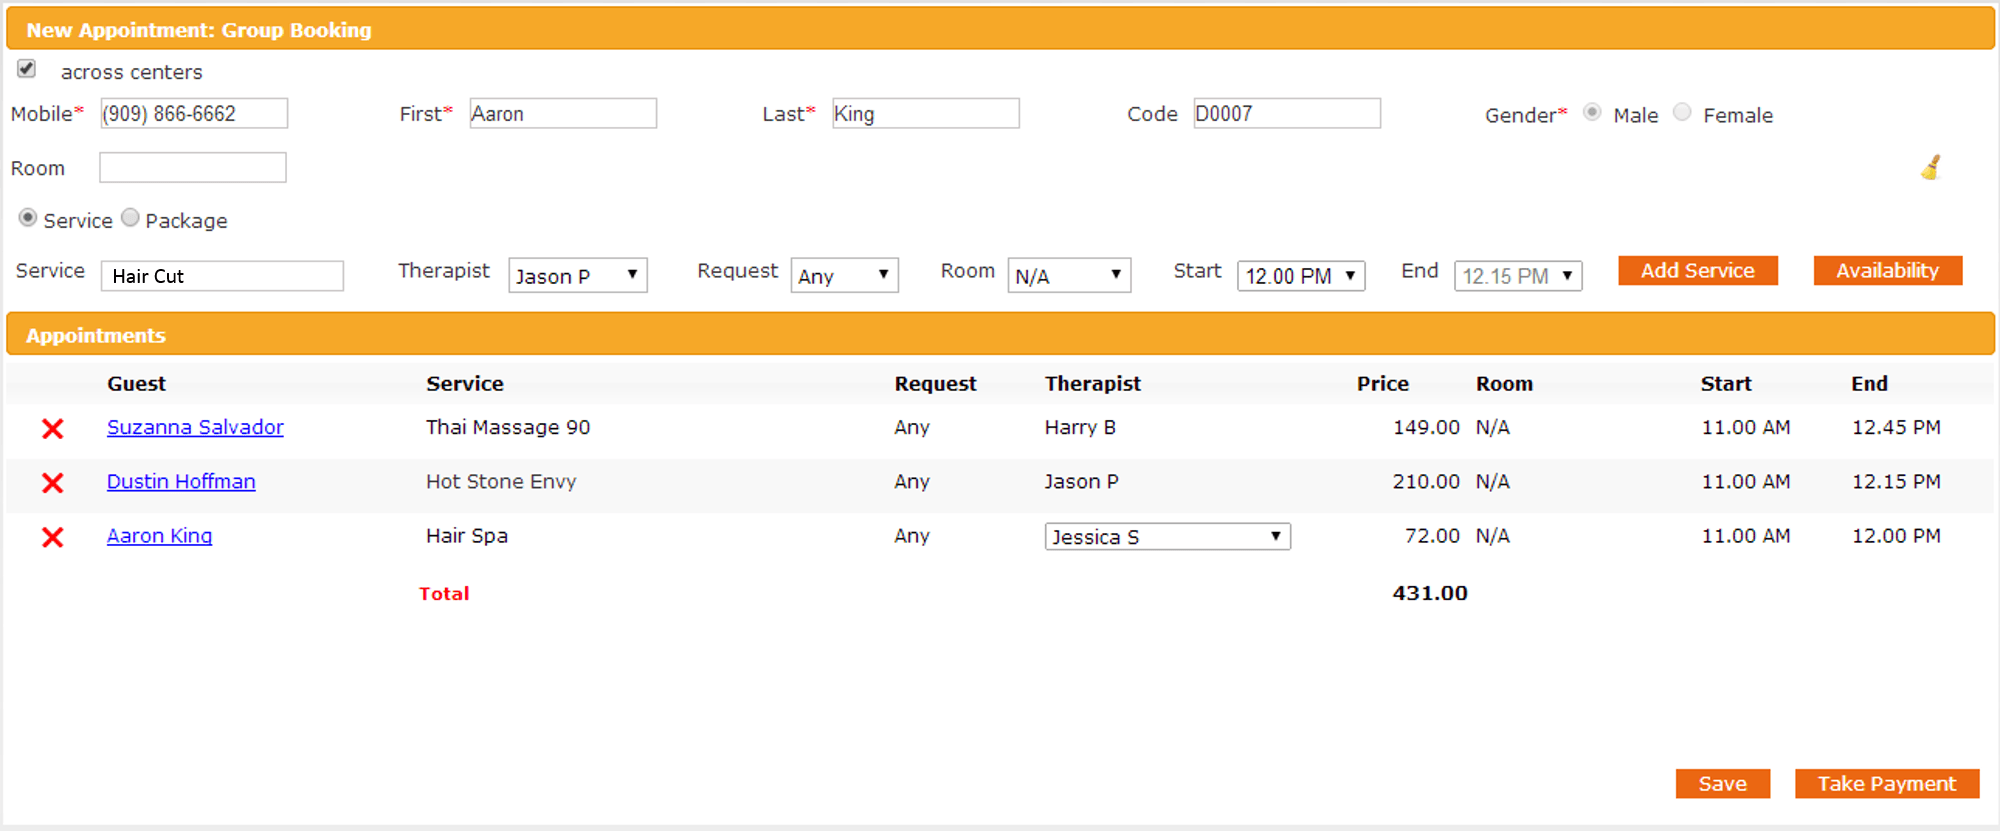
Task: Open the Dustin Hoffman guest link
Action: click(181, 482)
